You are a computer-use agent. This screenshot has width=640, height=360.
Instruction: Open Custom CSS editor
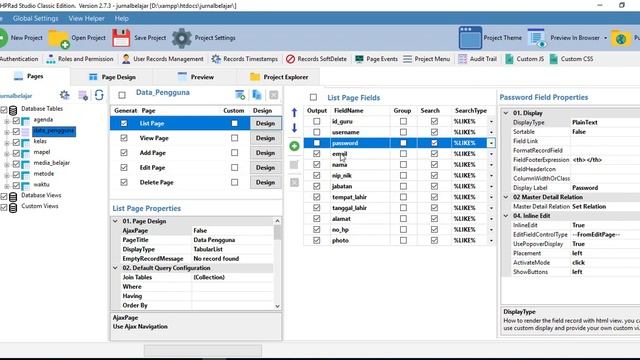[x=571, y=59]
